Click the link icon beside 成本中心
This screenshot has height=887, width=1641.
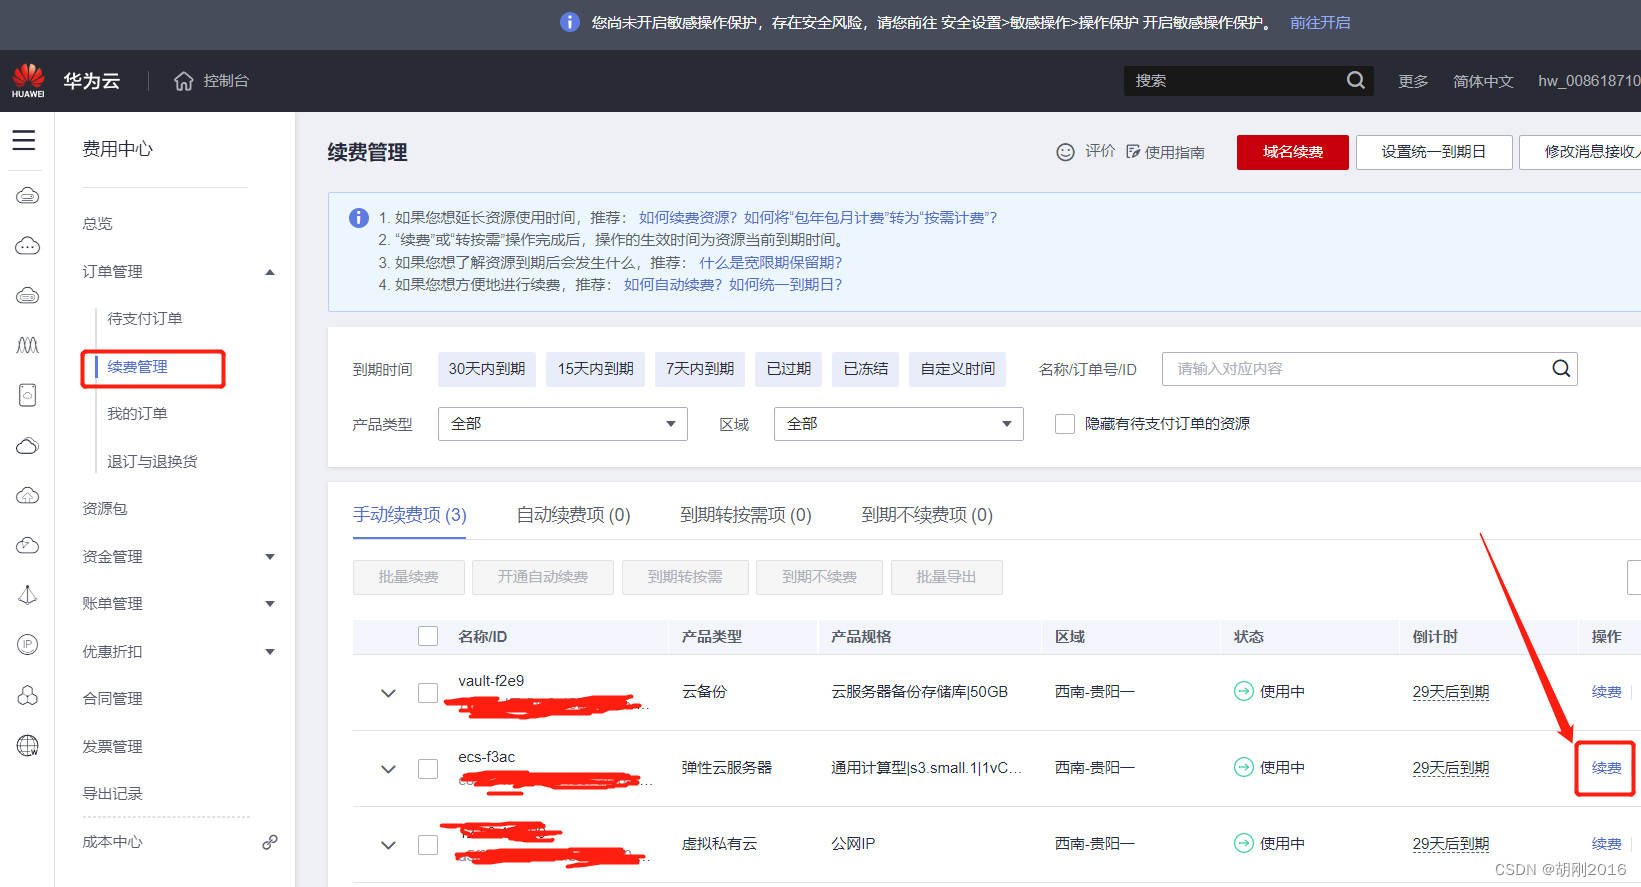270,842
